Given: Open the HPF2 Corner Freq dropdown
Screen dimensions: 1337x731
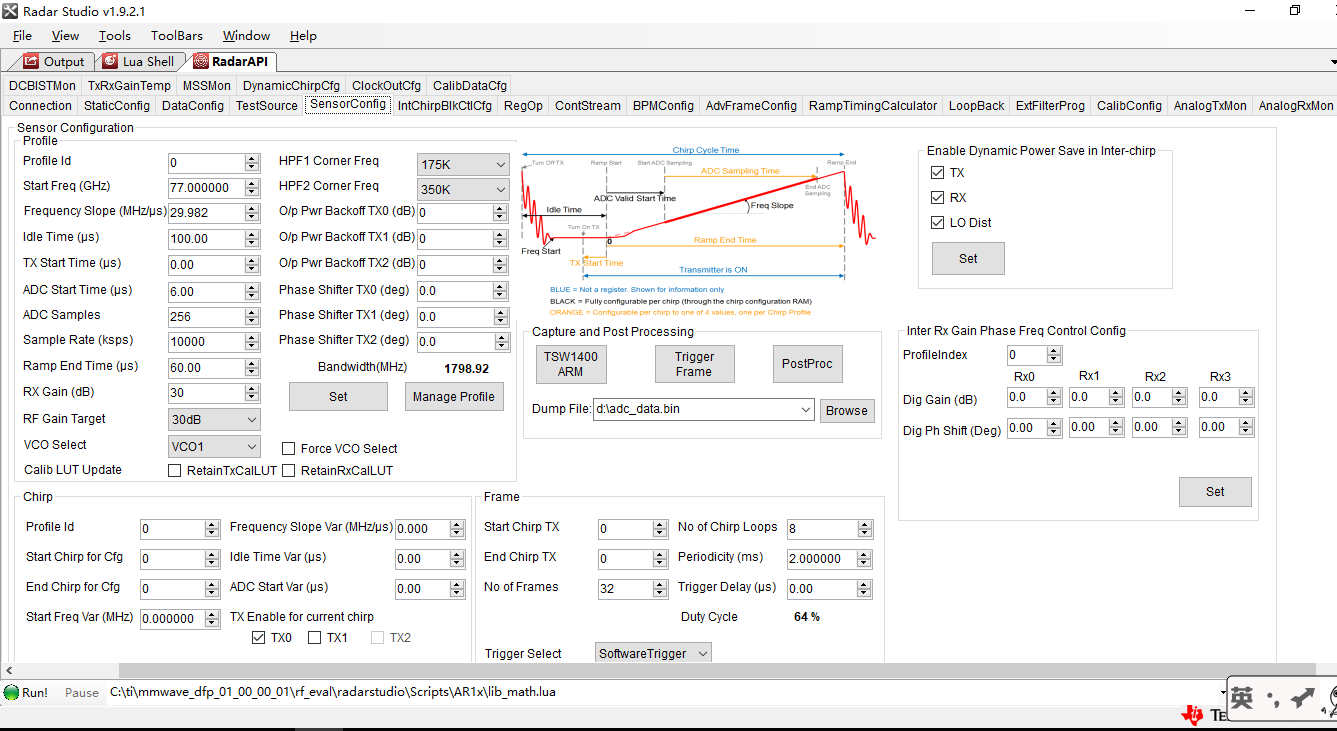Looking at the screenshot, I should pos(463,189).
